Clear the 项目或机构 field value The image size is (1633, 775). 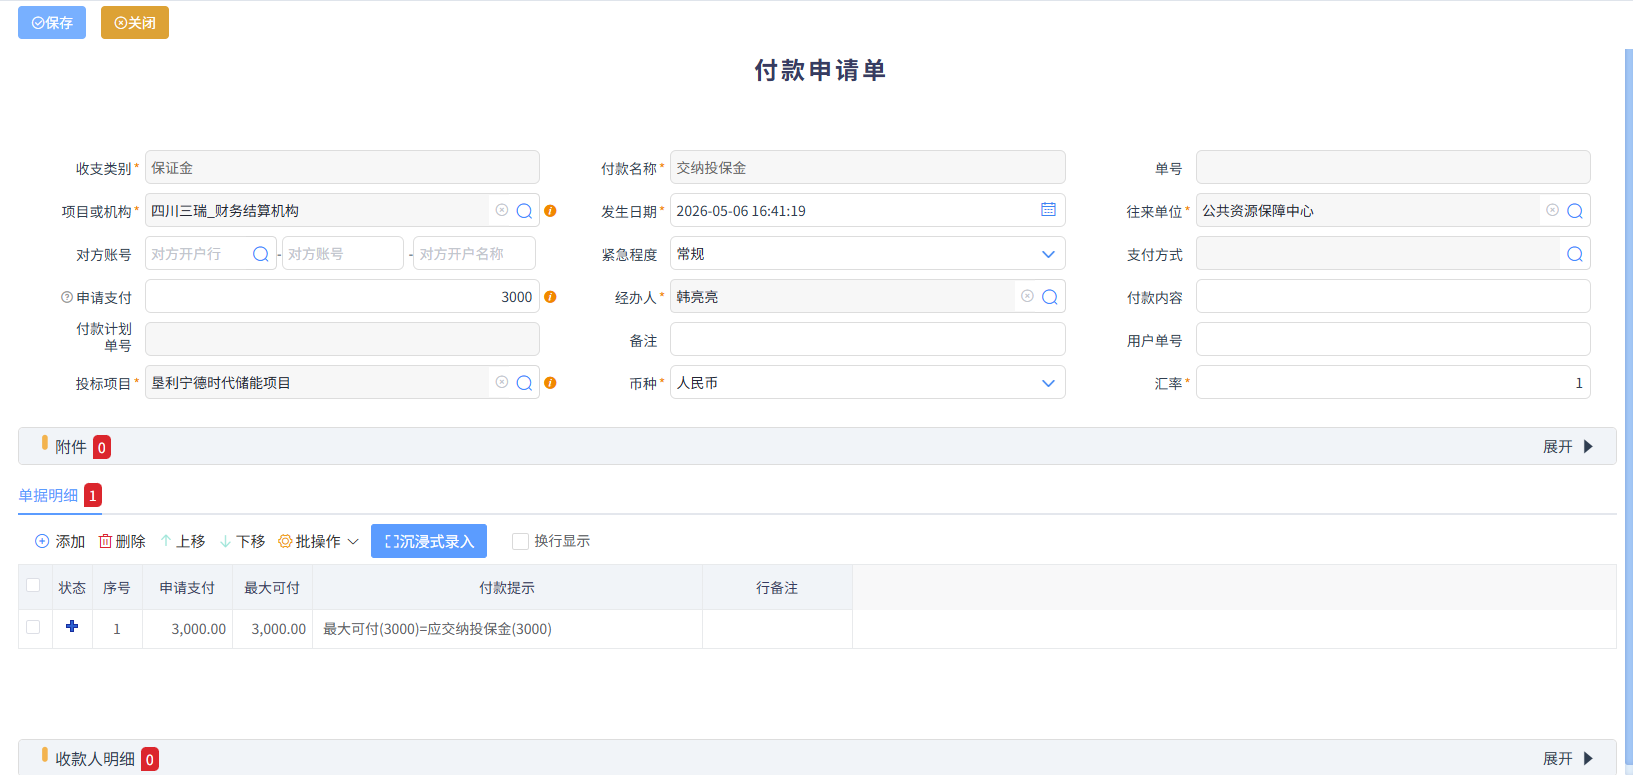[502, 210]
